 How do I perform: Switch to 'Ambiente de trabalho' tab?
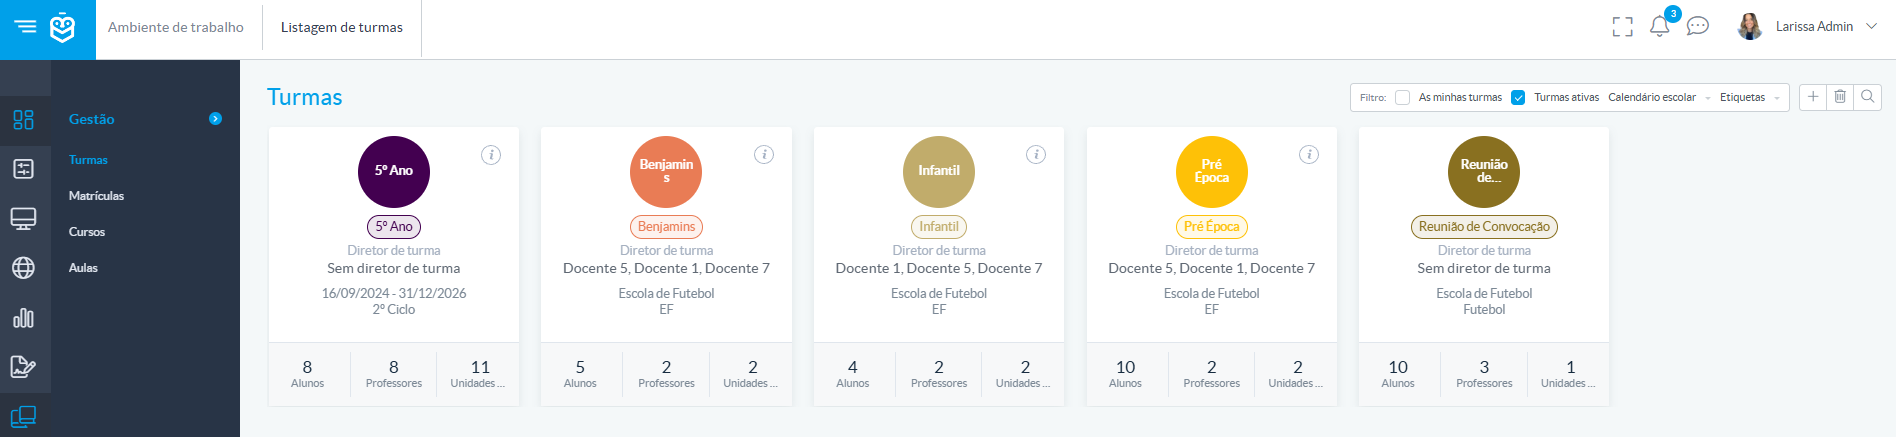pos(176,28)
